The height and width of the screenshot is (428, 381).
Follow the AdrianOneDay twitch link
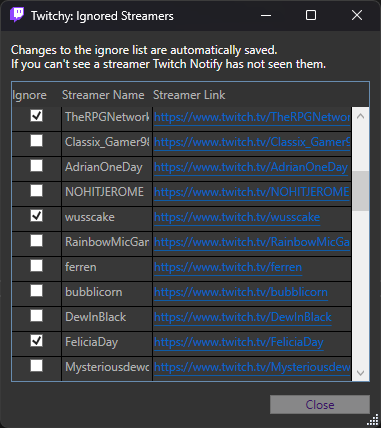[x=251, y=167]
